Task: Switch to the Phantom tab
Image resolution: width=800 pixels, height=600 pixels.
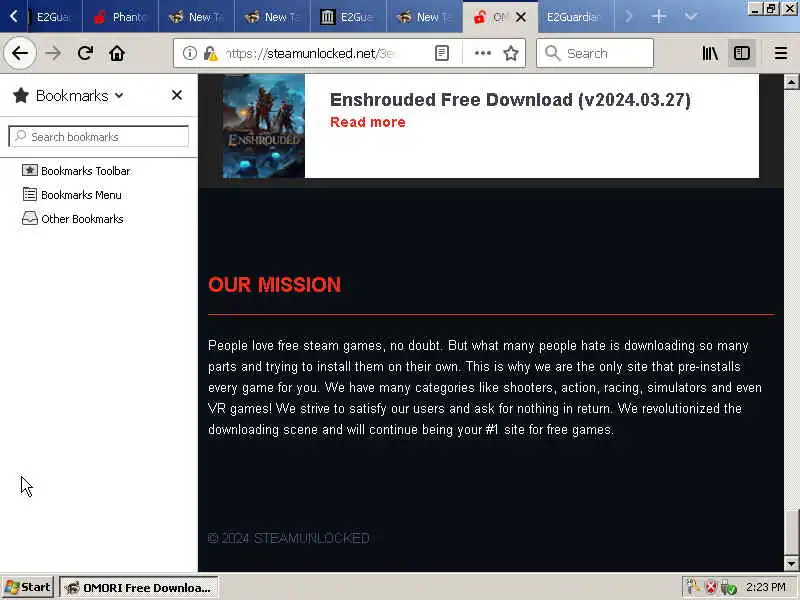Action: (x=120, y=17)
